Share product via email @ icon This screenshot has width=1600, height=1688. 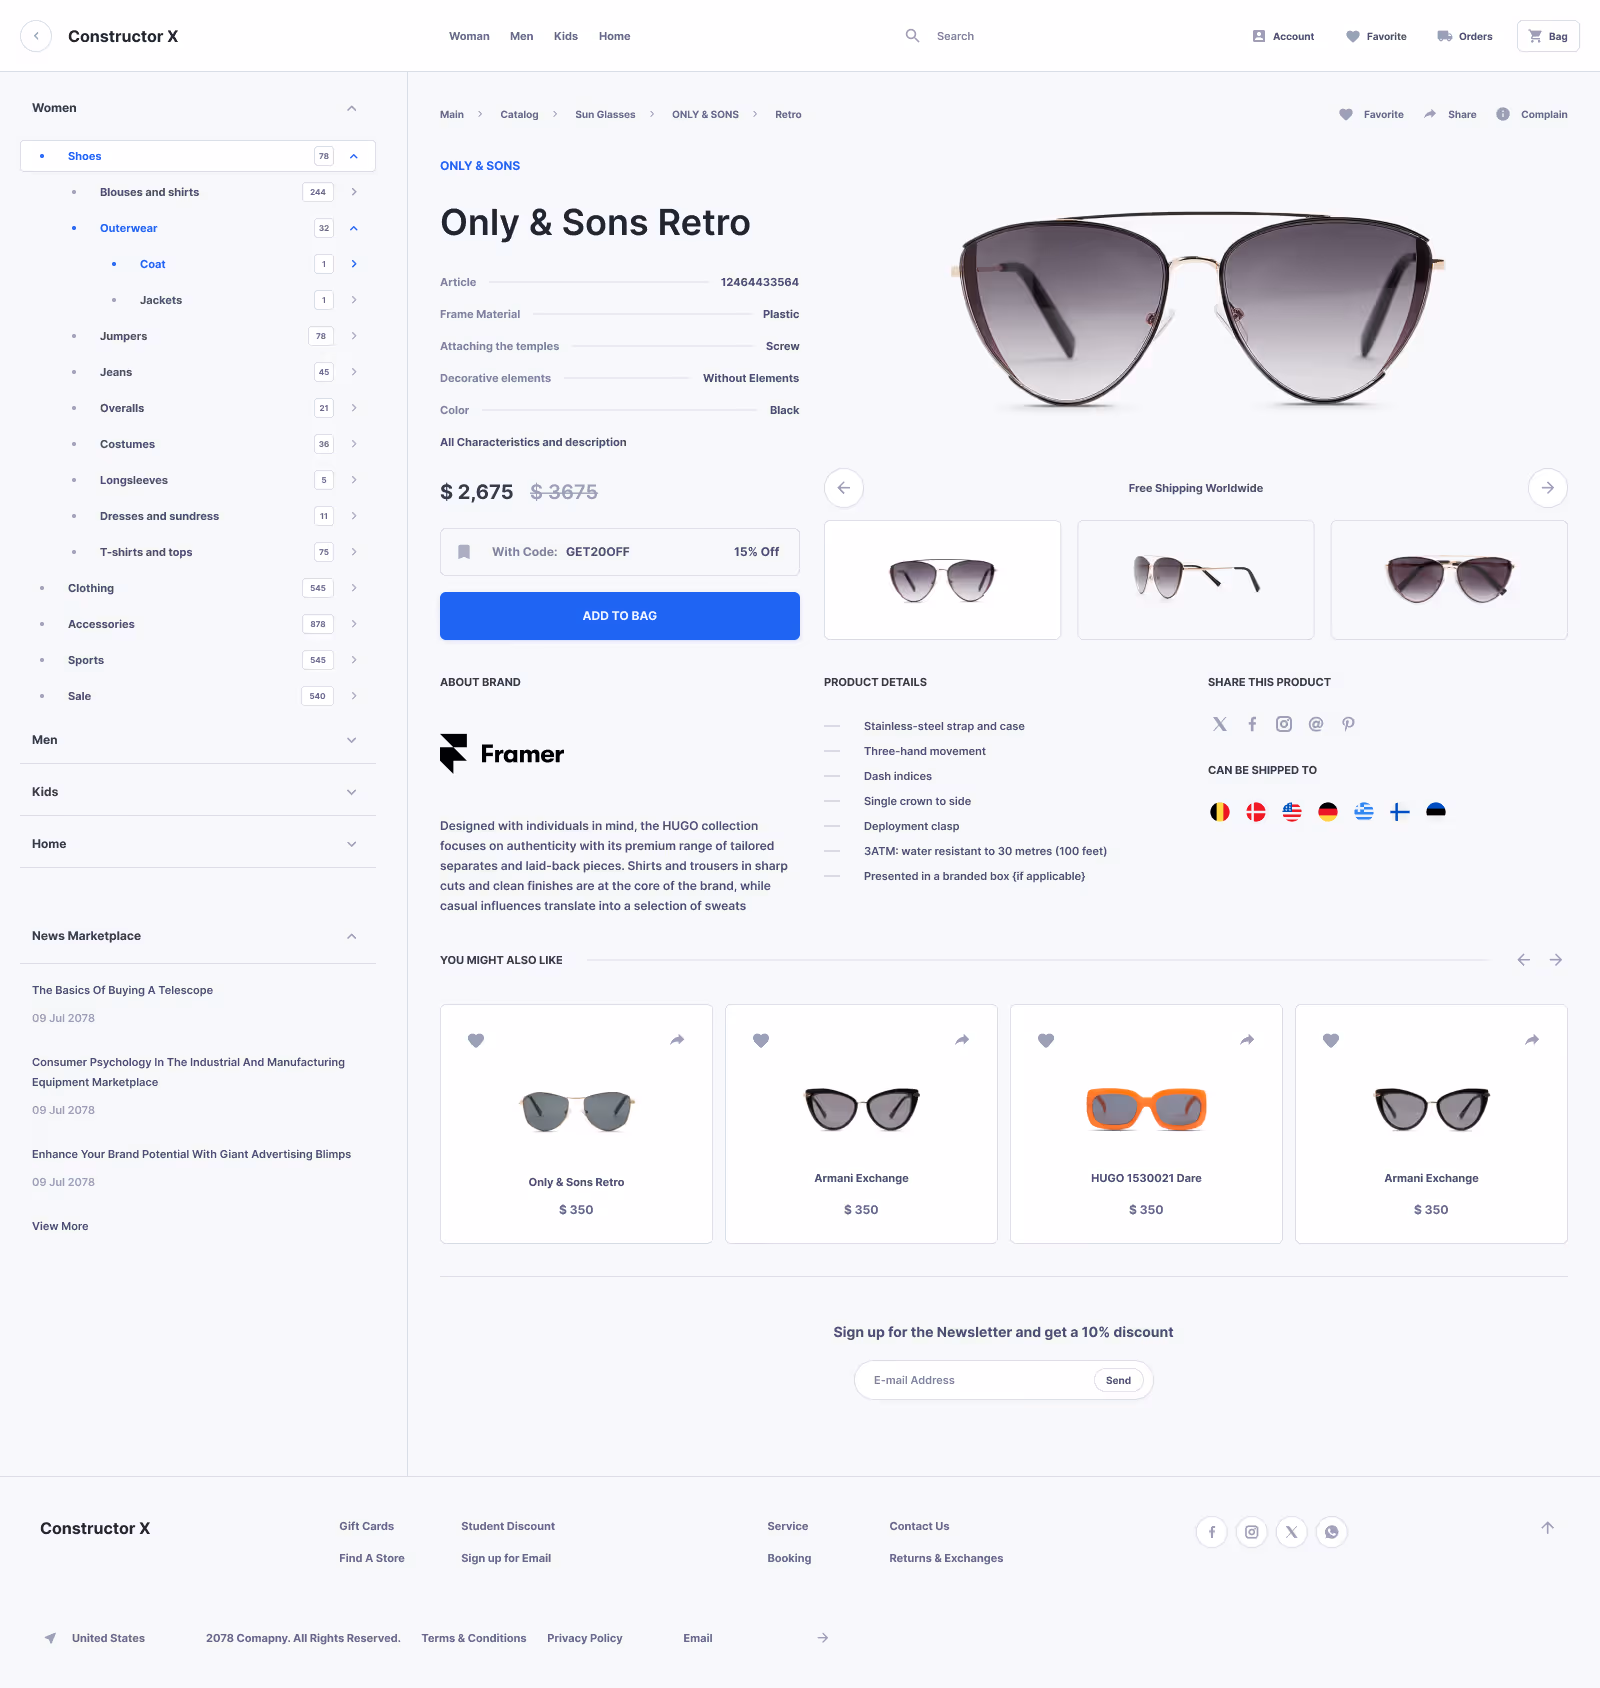click(1316, 724)
